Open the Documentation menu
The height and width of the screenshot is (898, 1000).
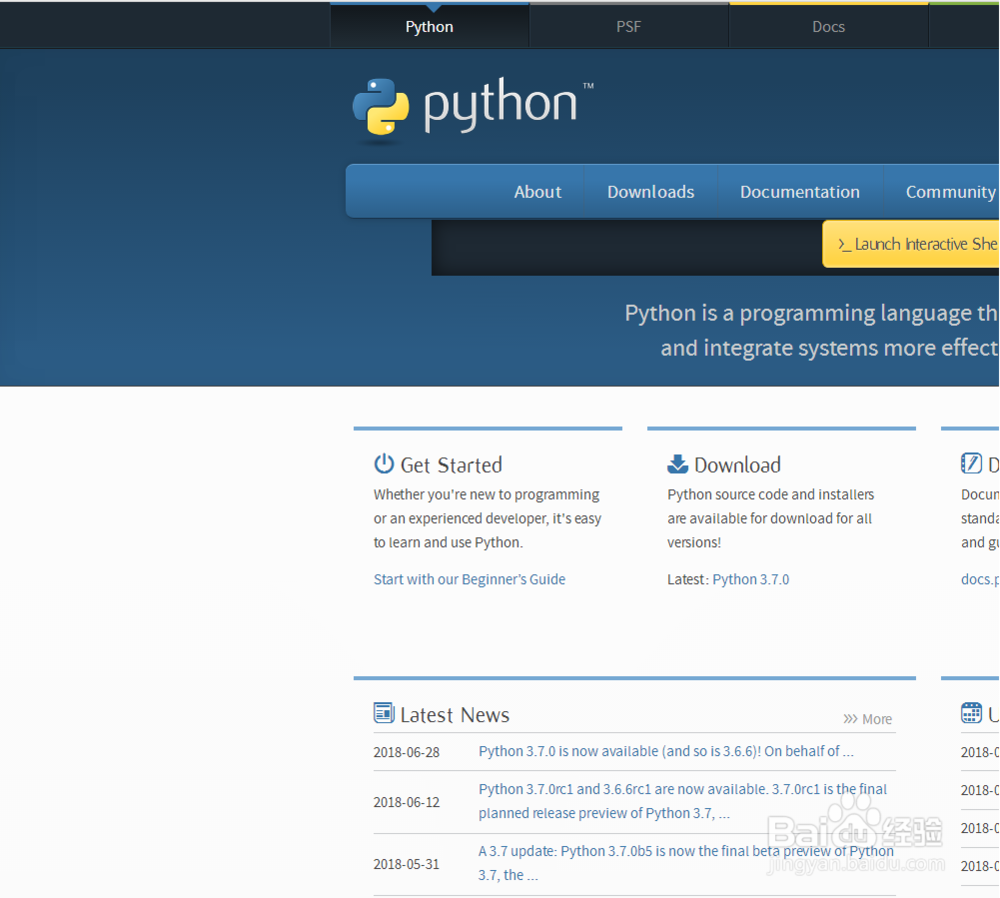click(x=800, y=191)
